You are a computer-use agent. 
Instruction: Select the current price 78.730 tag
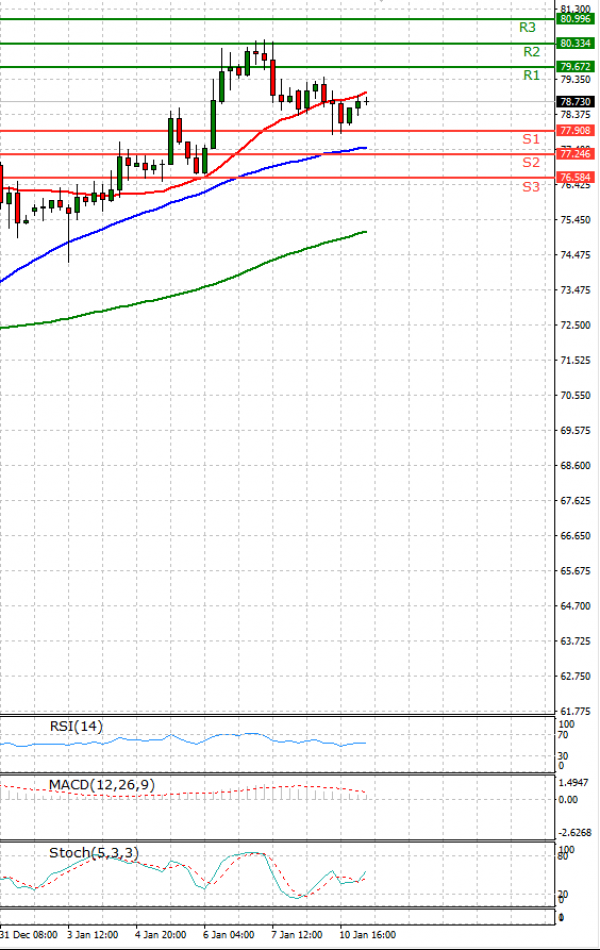[x=575, y=102]
